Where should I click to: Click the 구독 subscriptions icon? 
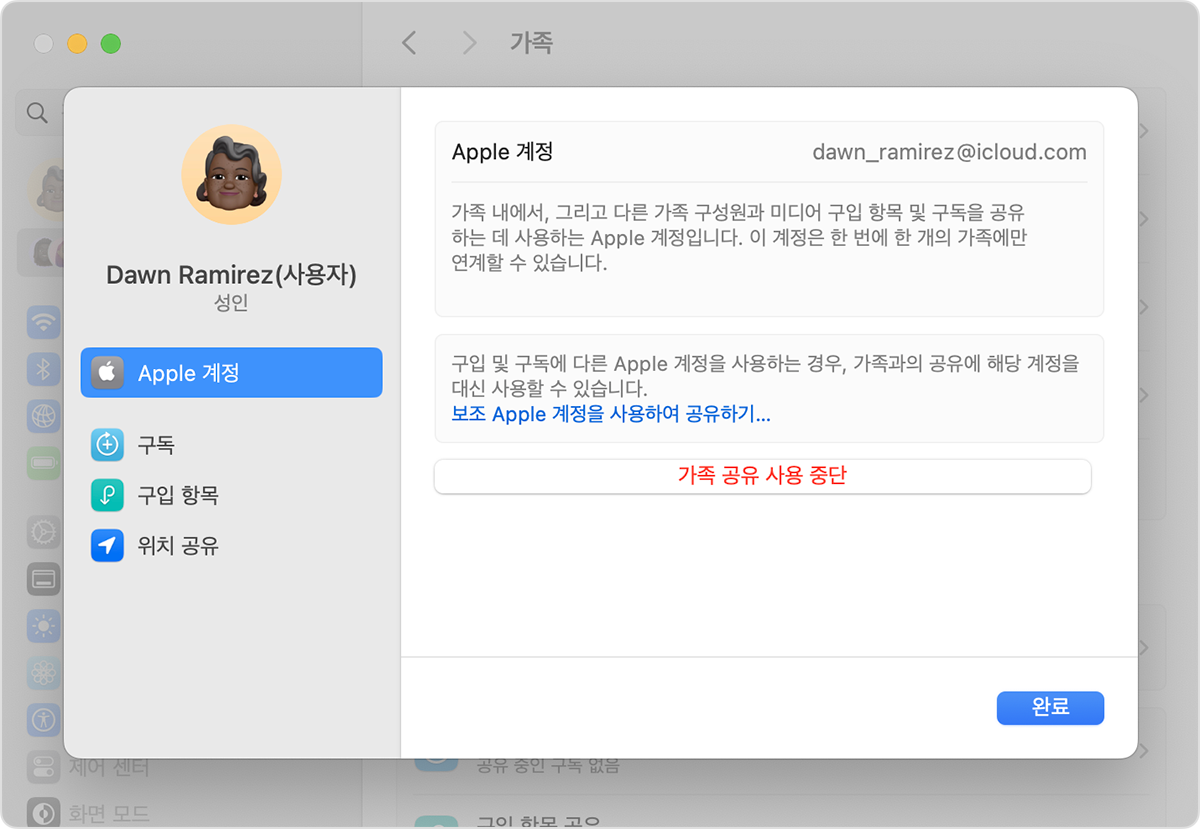coord(107,445)
